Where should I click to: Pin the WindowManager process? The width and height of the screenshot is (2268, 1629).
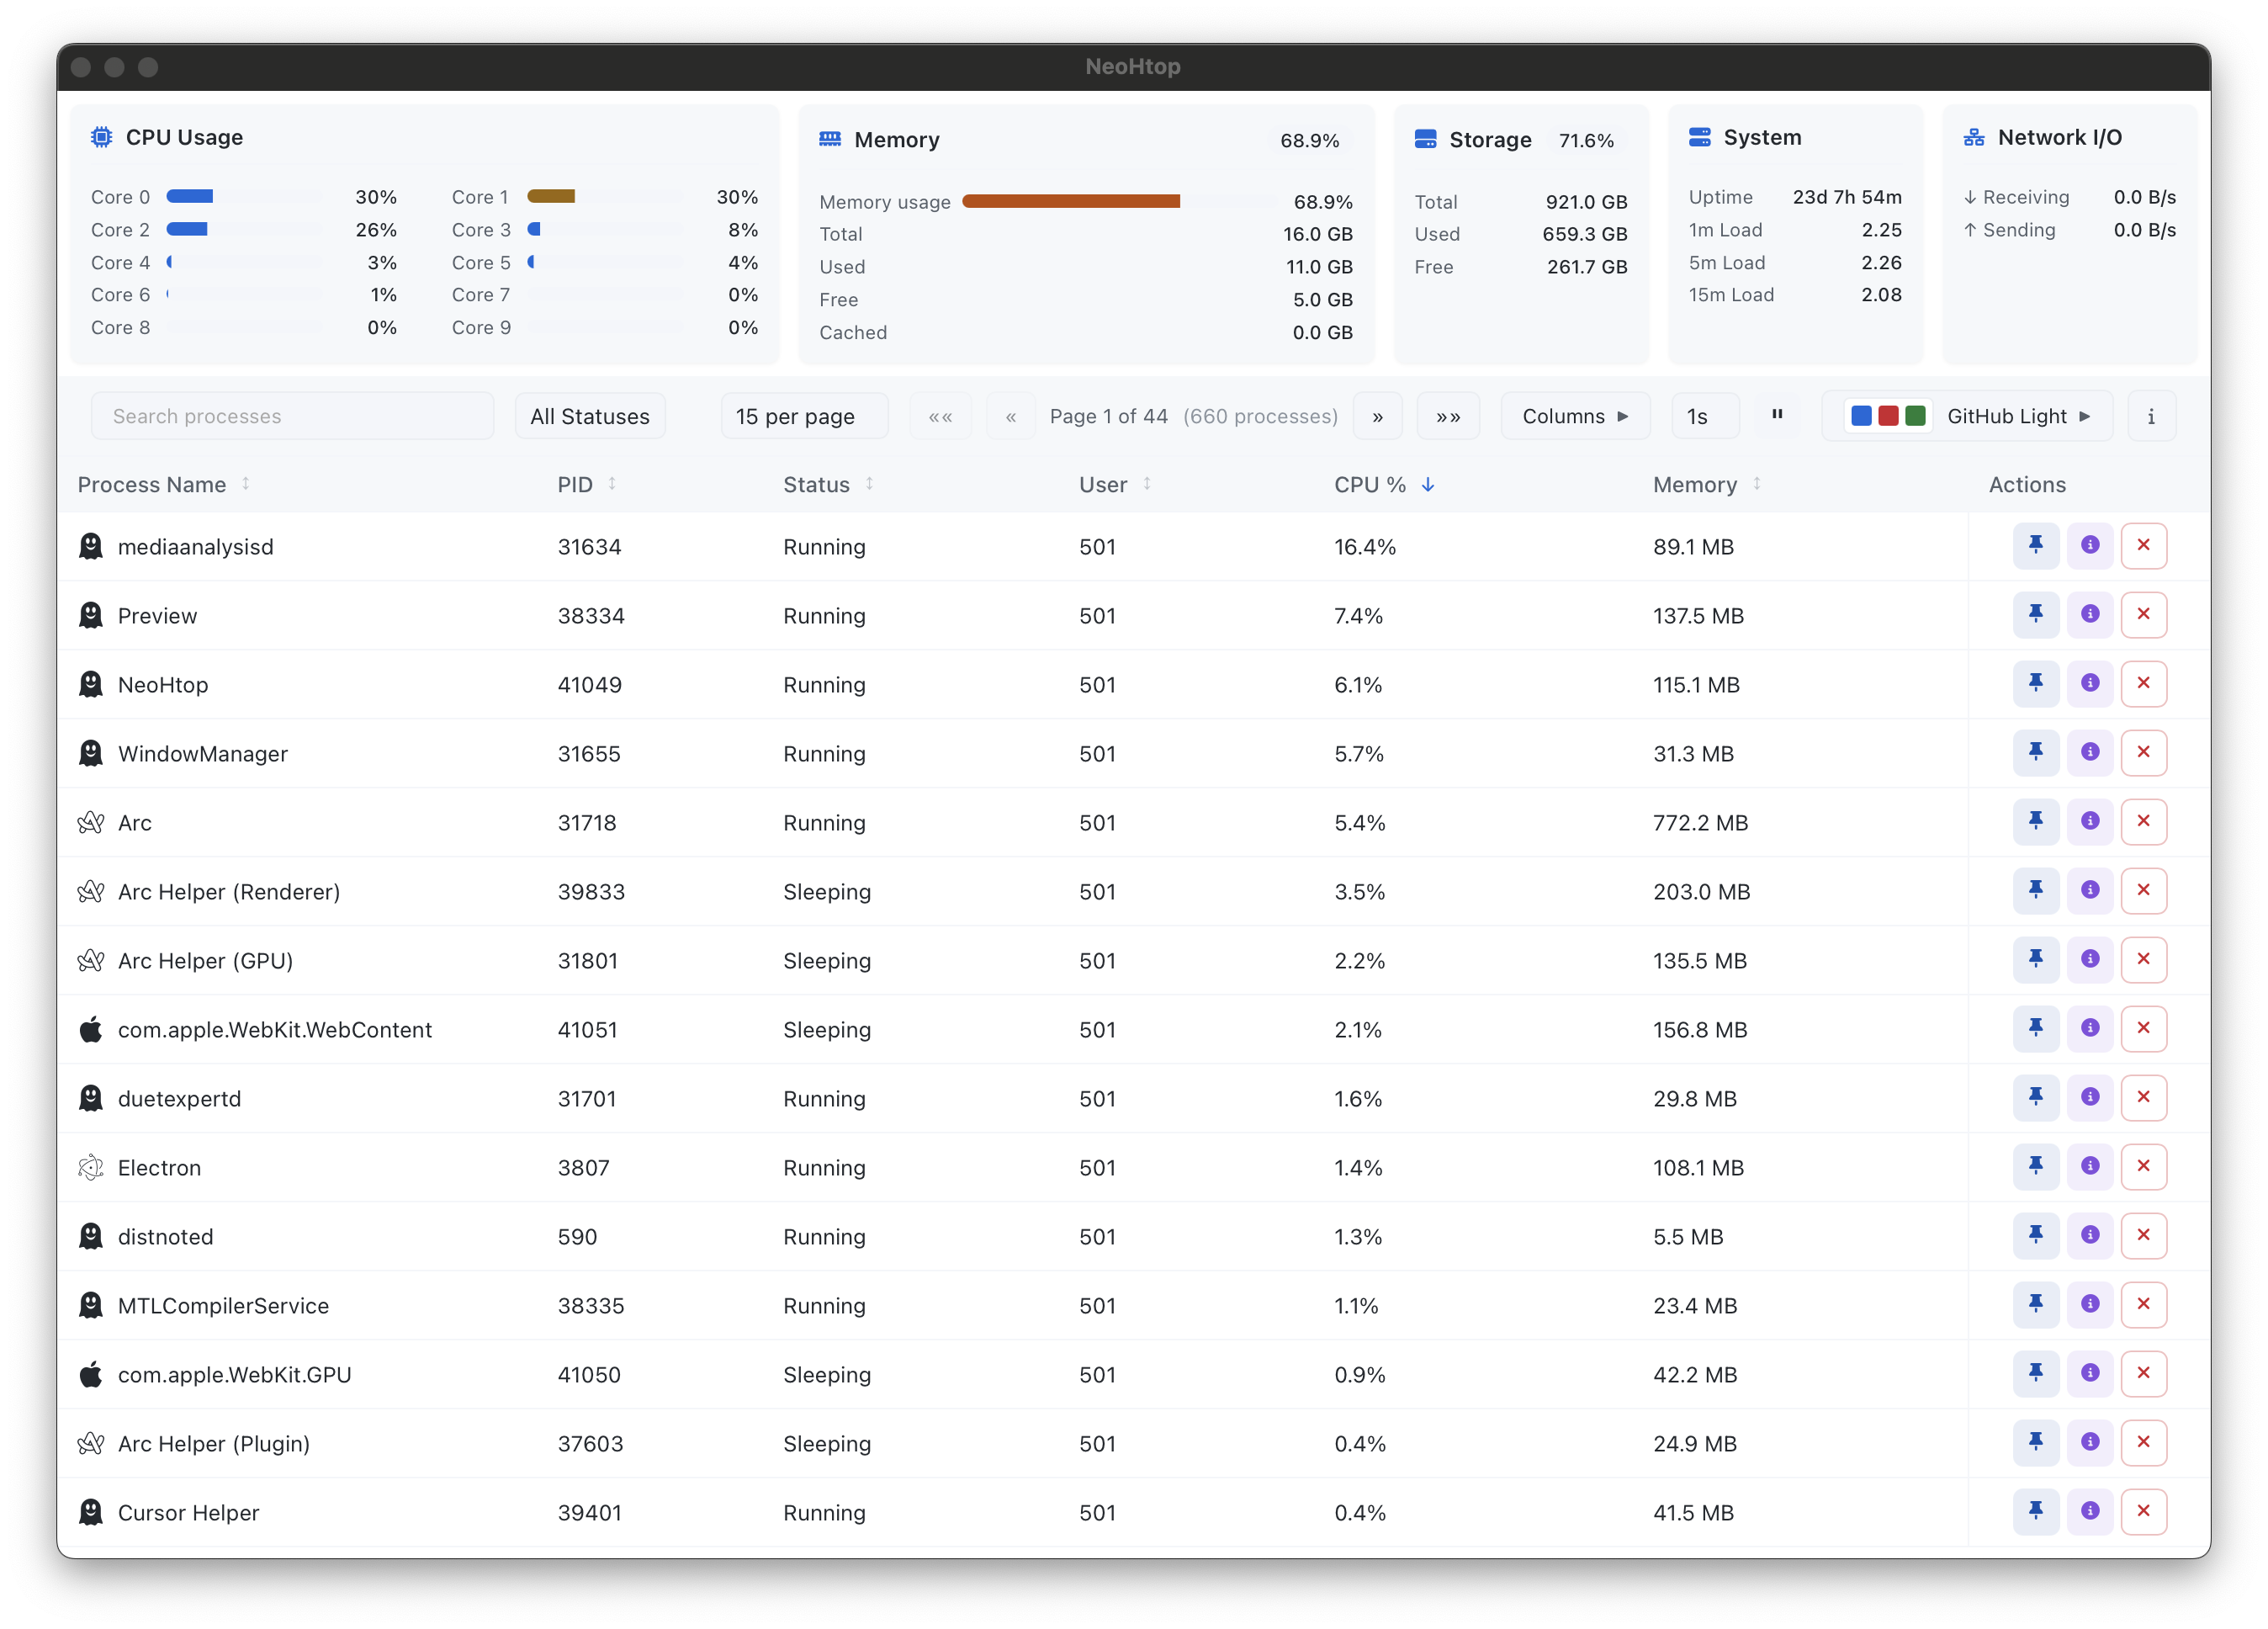click(2035, 753)
